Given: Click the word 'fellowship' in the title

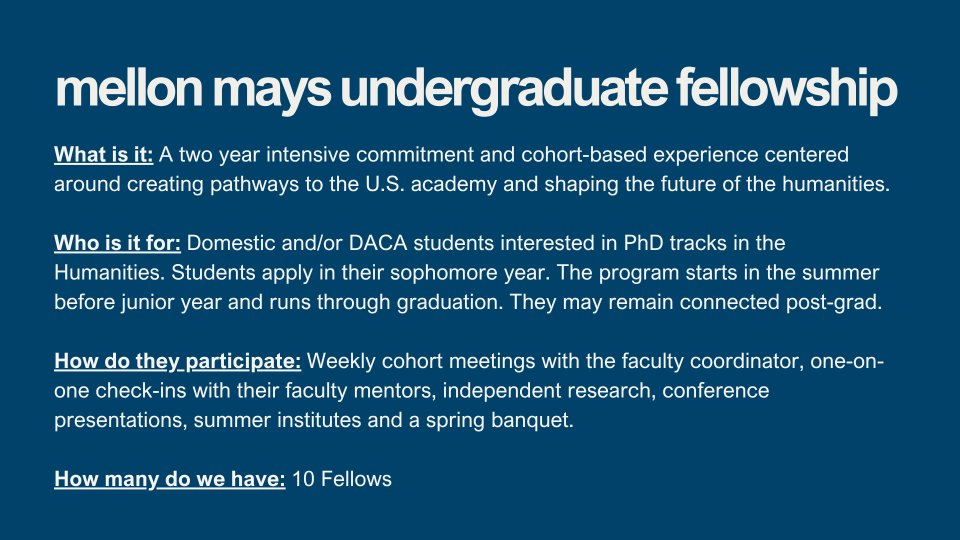Looking at the screenshot, I should (787, 91).
